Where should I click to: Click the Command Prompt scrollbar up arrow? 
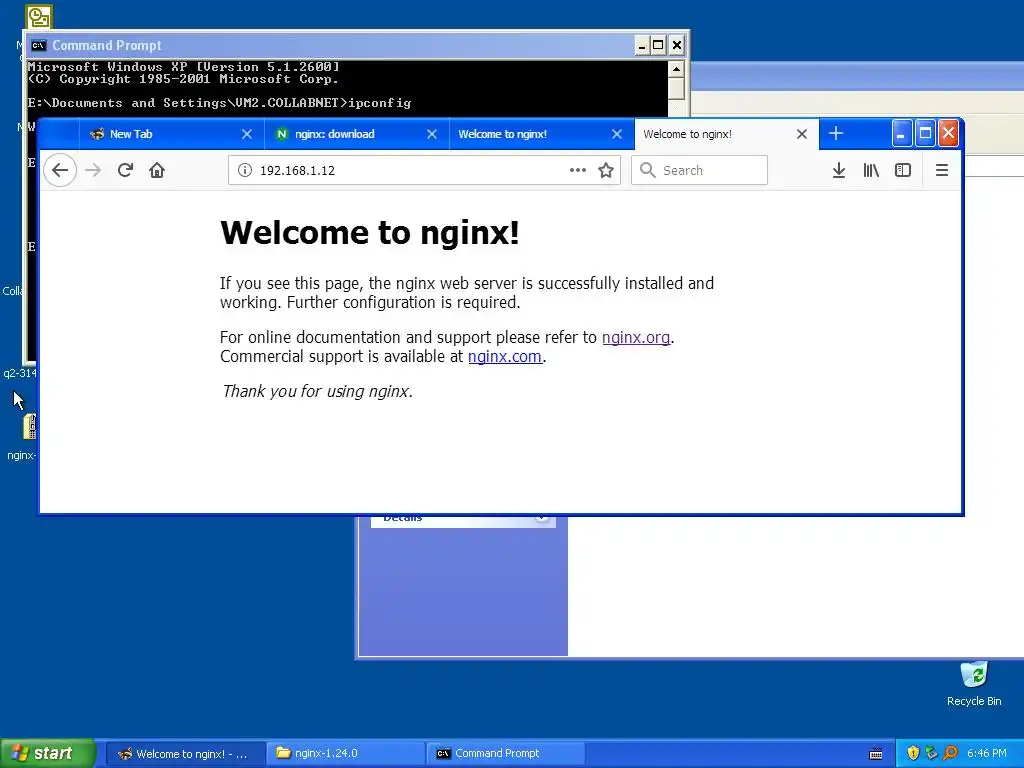(x=677, y=69)
